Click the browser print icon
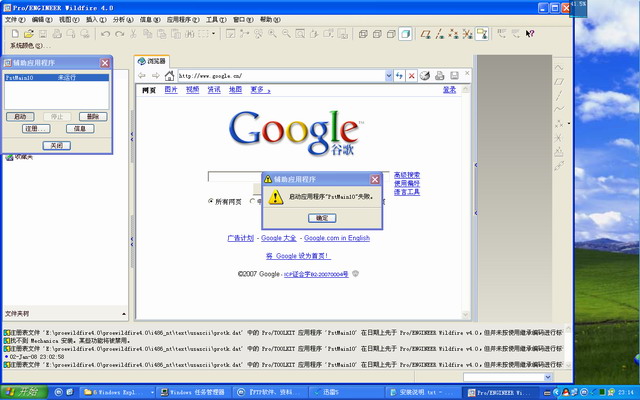The width and height of the screenshot is (640, 400). coord(439,76)
